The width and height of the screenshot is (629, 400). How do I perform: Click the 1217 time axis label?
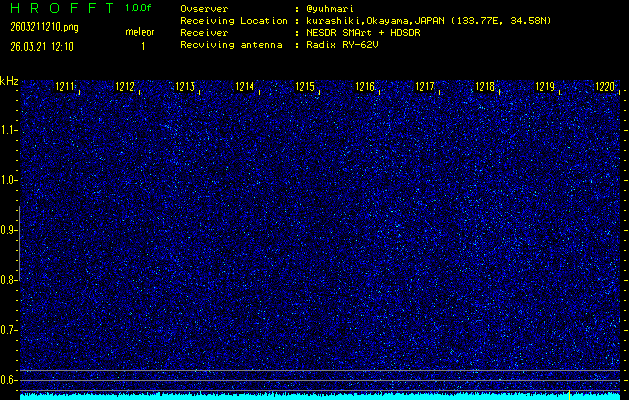(425, 86)
